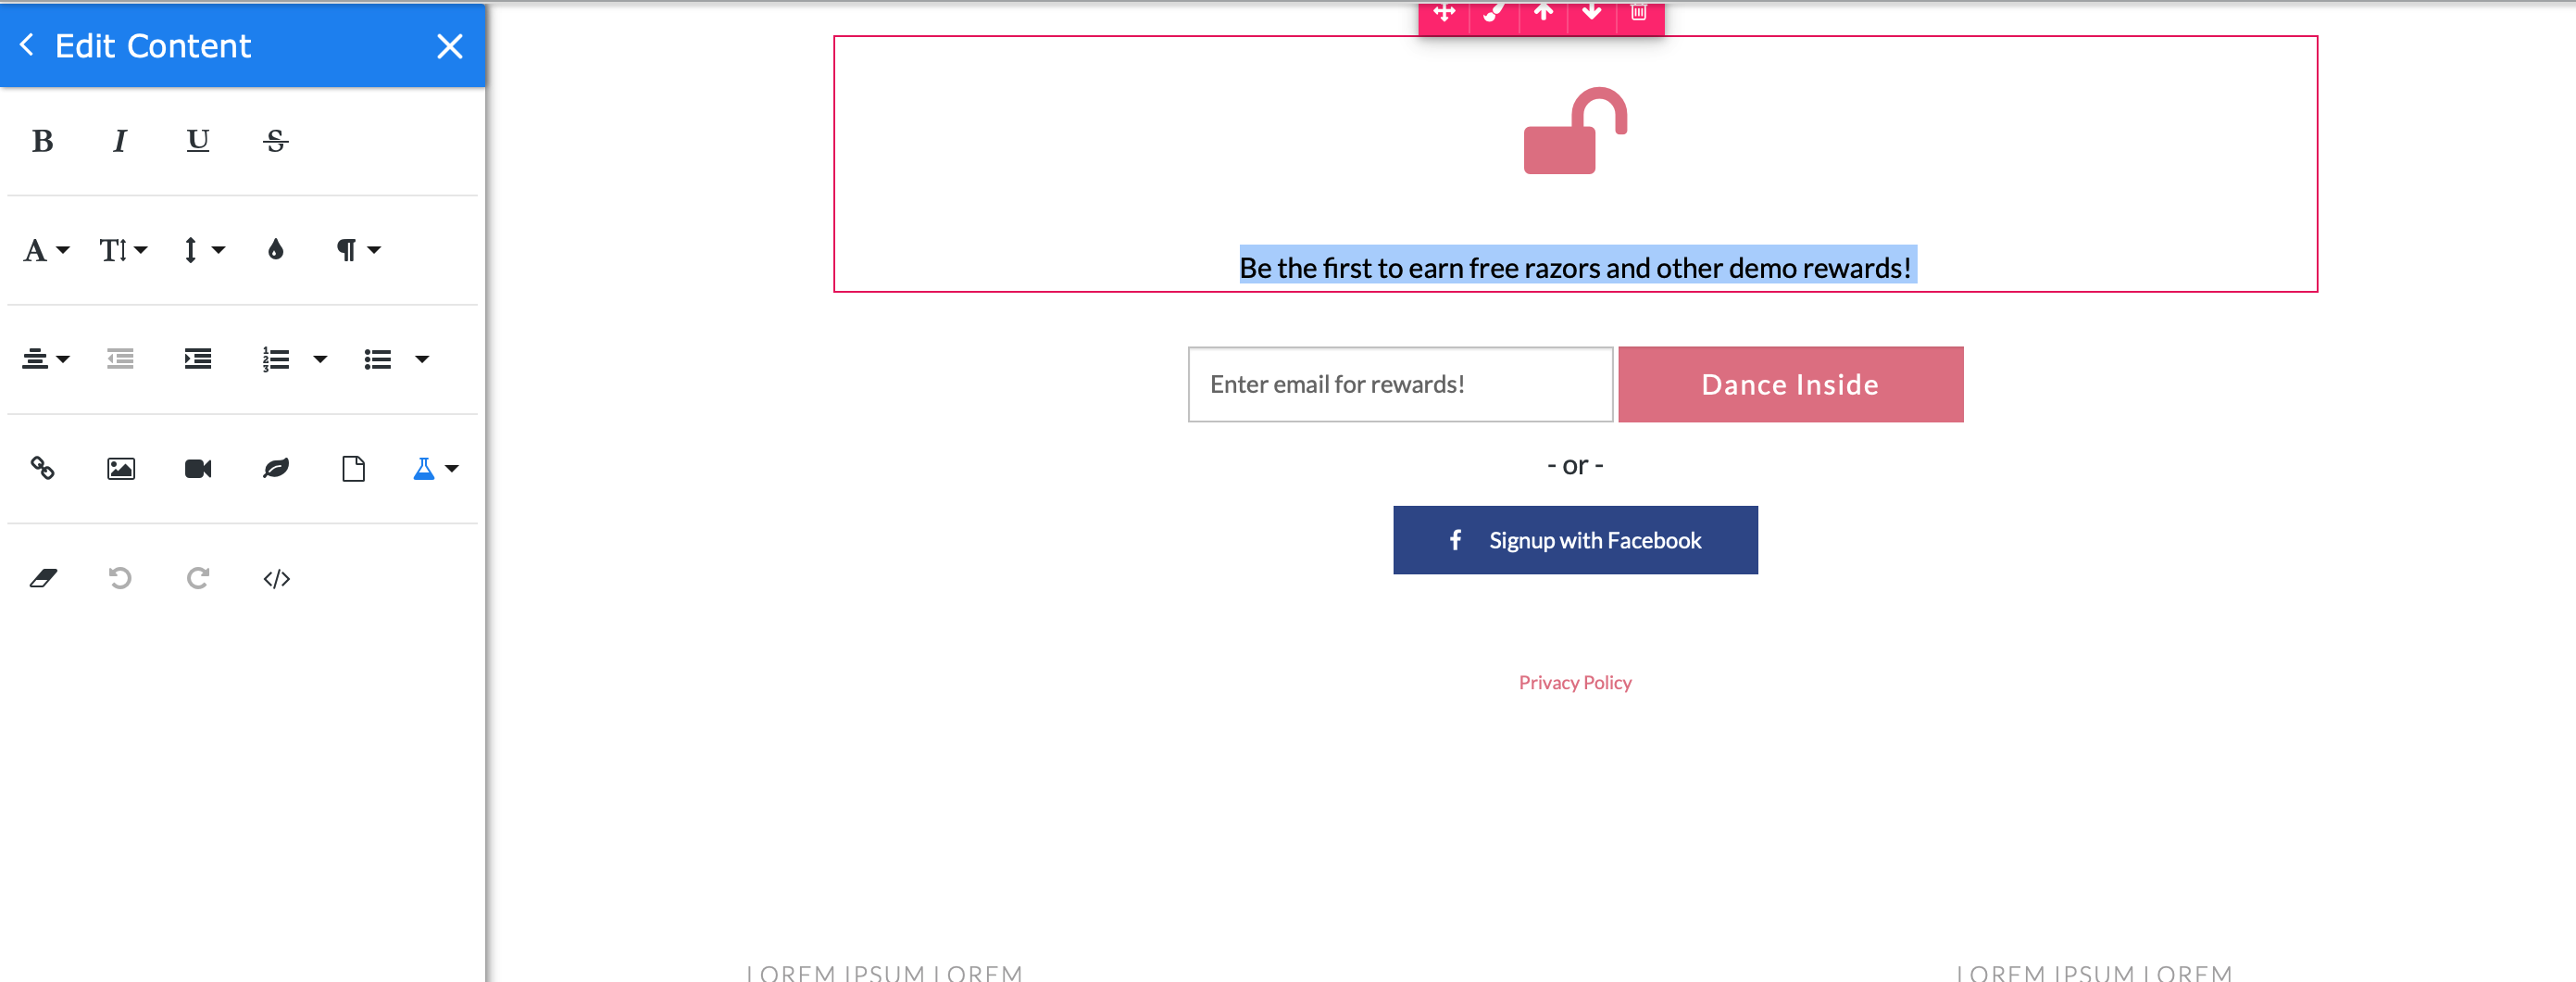The height and width of the screenshot is (982, 2576).
Task: Click the Dance Inside button
Action: (1790, 384)
